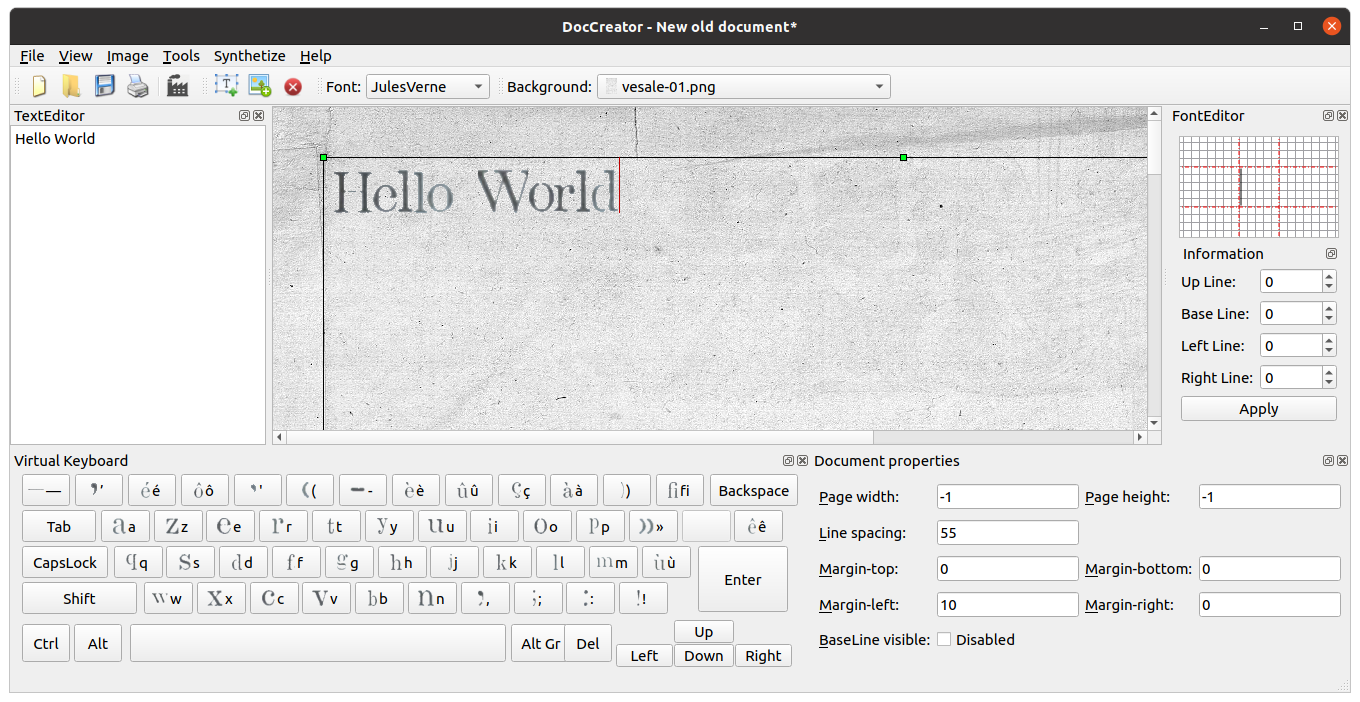Click the Right arrow virtual key
Image resolution: width=1360 pixels, height=702 pixels.
763,656
